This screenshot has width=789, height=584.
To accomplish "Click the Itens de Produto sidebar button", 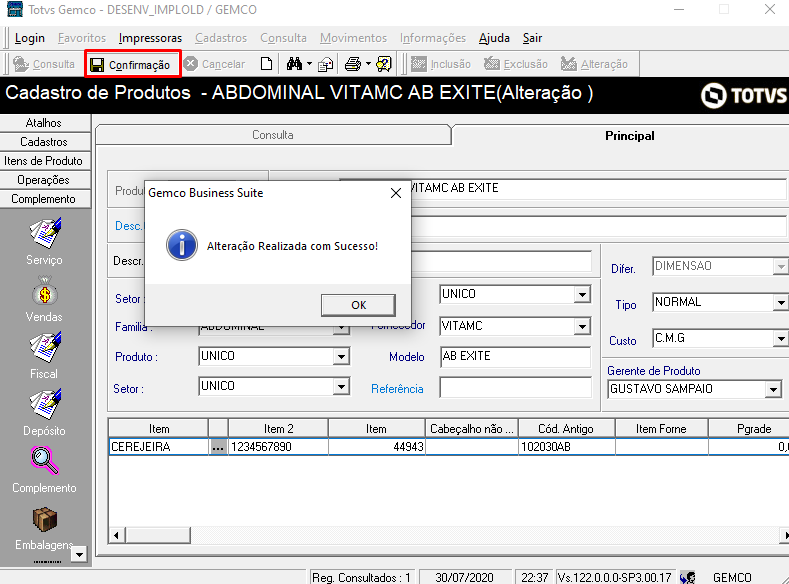I will click(x=44, y=161).
